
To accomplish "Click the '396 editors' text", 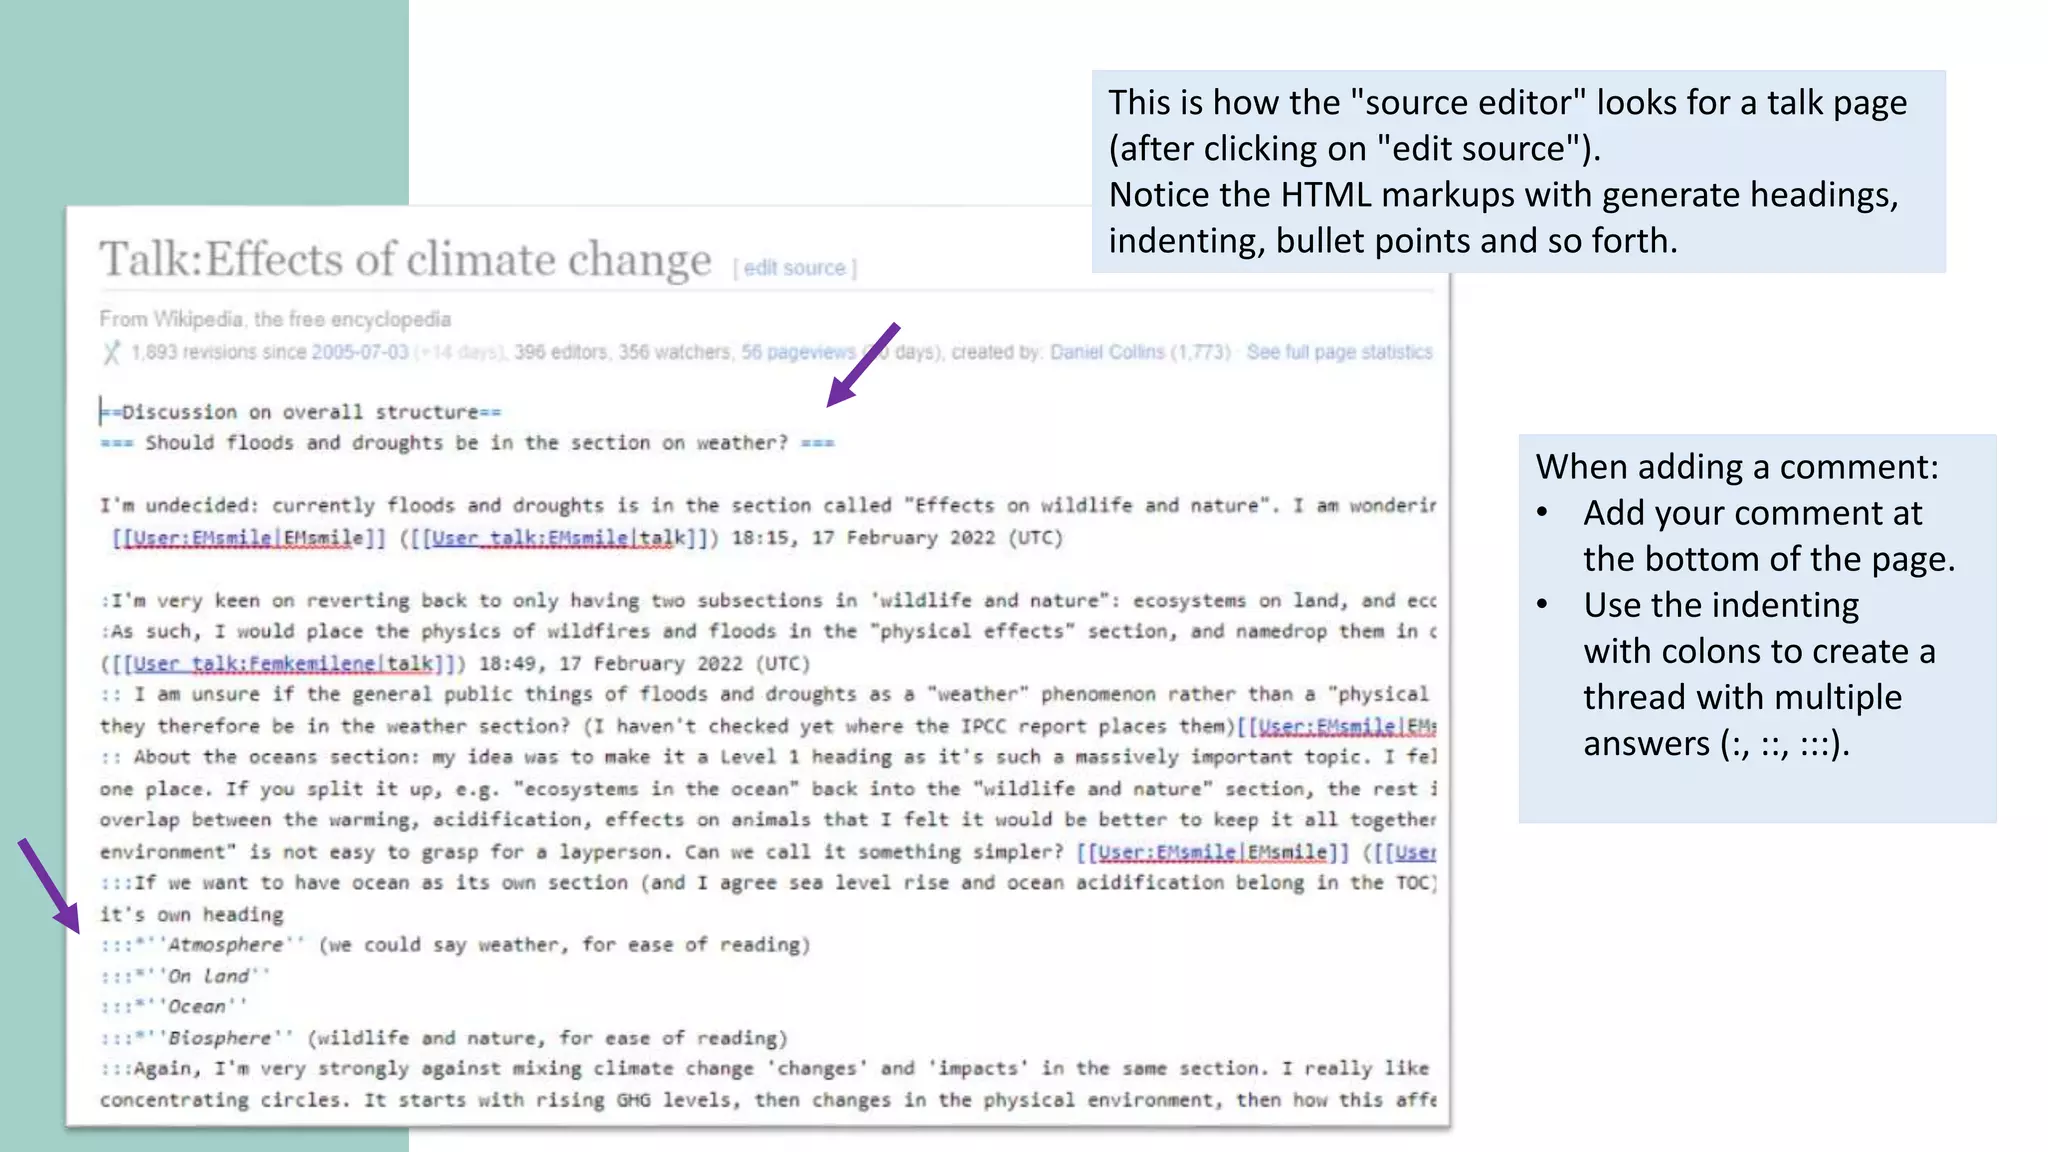I will [x=560, y=352].
